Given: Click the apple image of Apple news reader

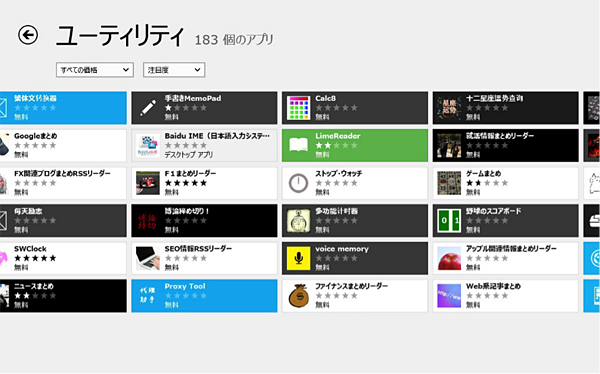Looking at the screenshot, I should [x=449, y=258].
